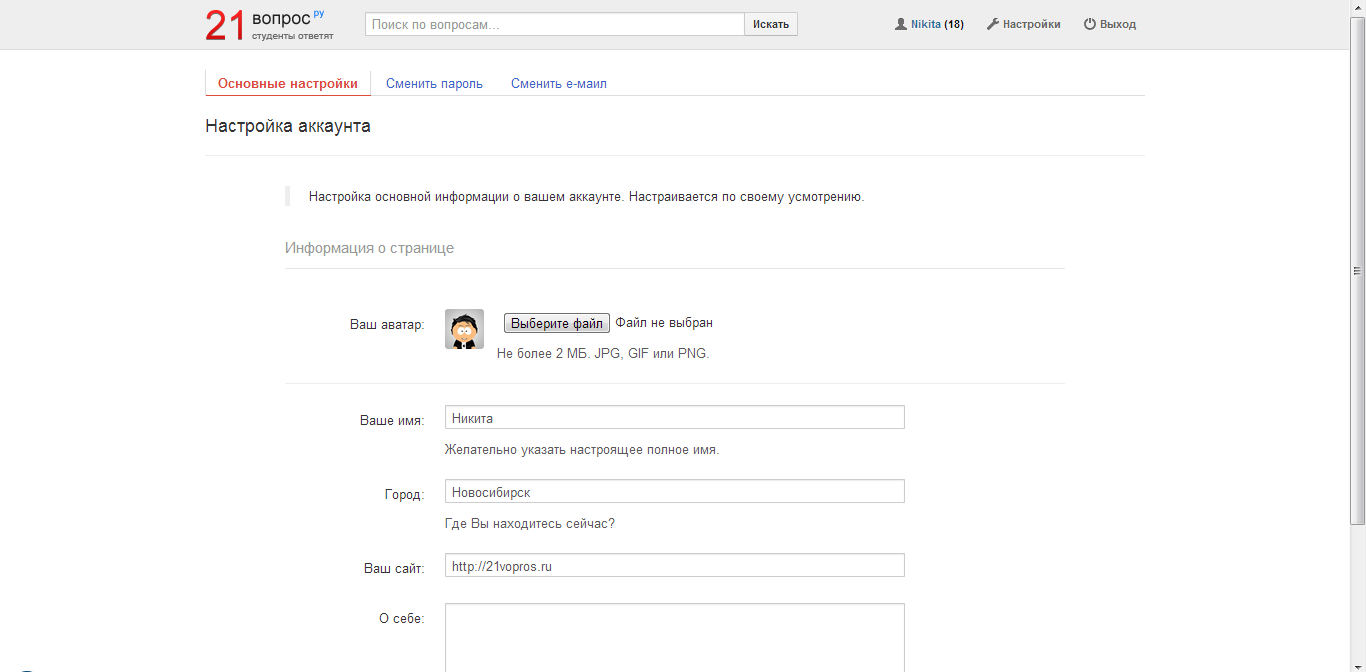Click the wrench icon for Настройки
The width and height of the screenshot is (1366, 672).
point(993,24)
